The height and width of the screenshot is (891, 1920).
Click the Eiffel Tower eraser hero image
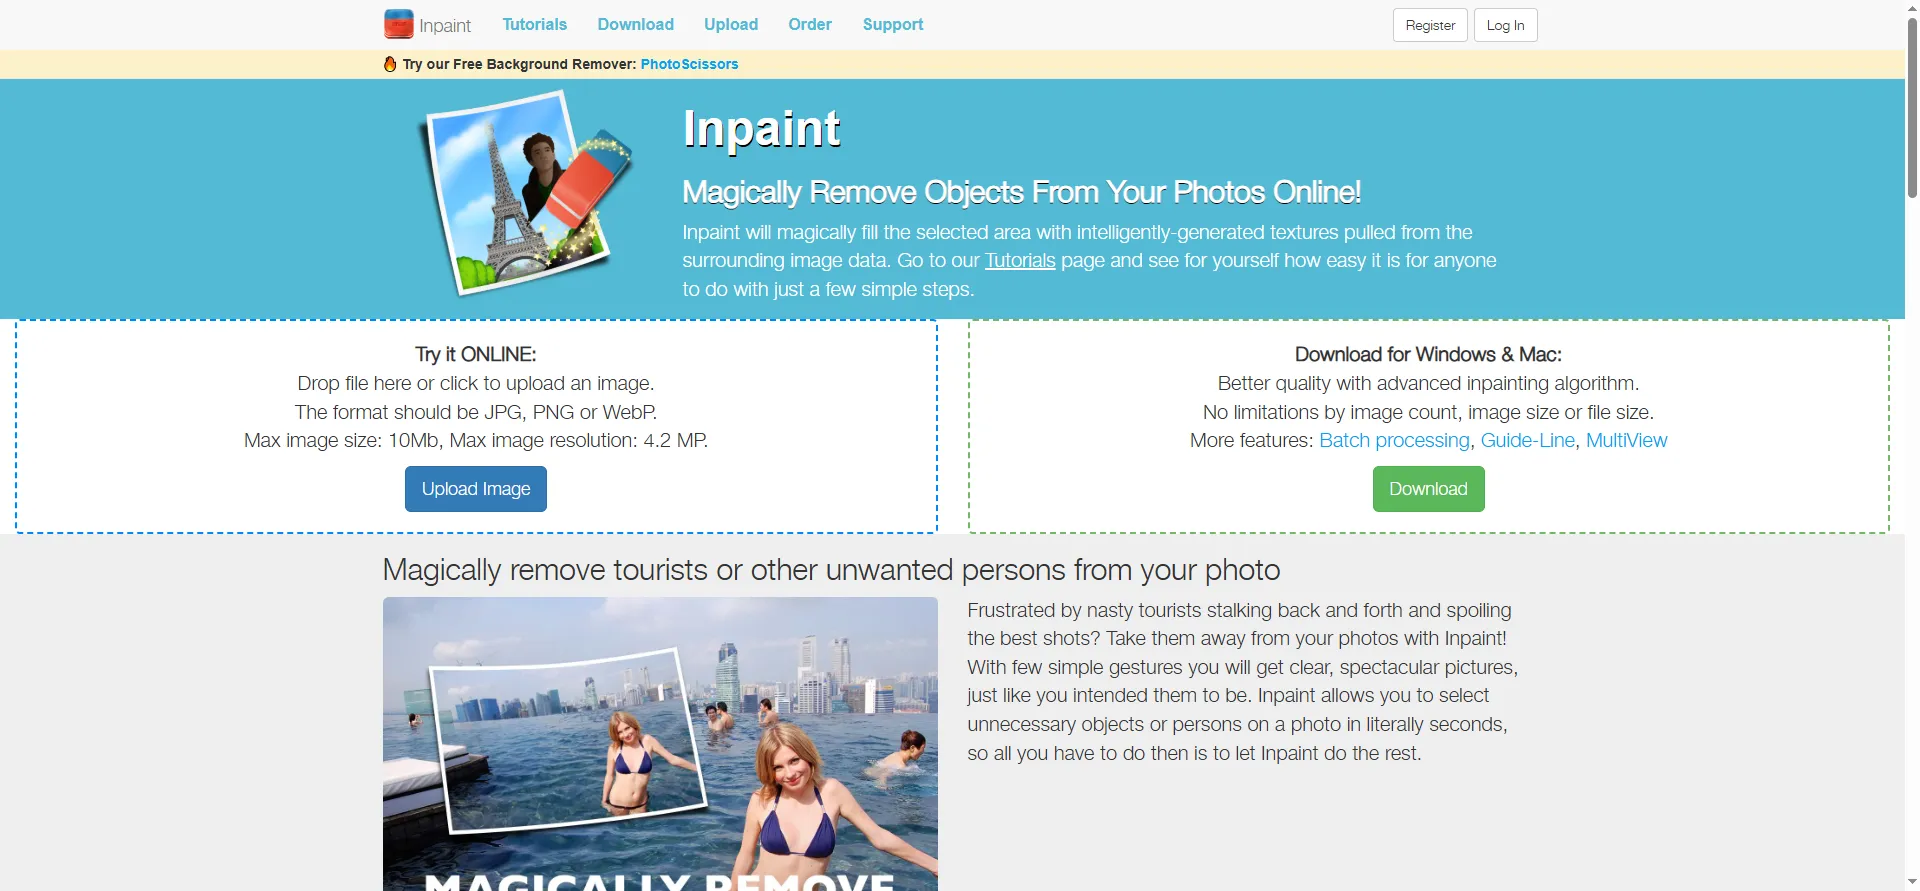[526, 193]
